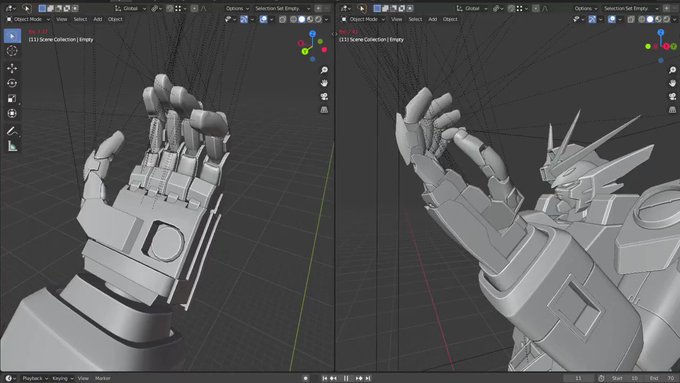Switch perspective/orthographic grid icon in left viewport
The image size is (680, 383).
click(x=324, y=110)
